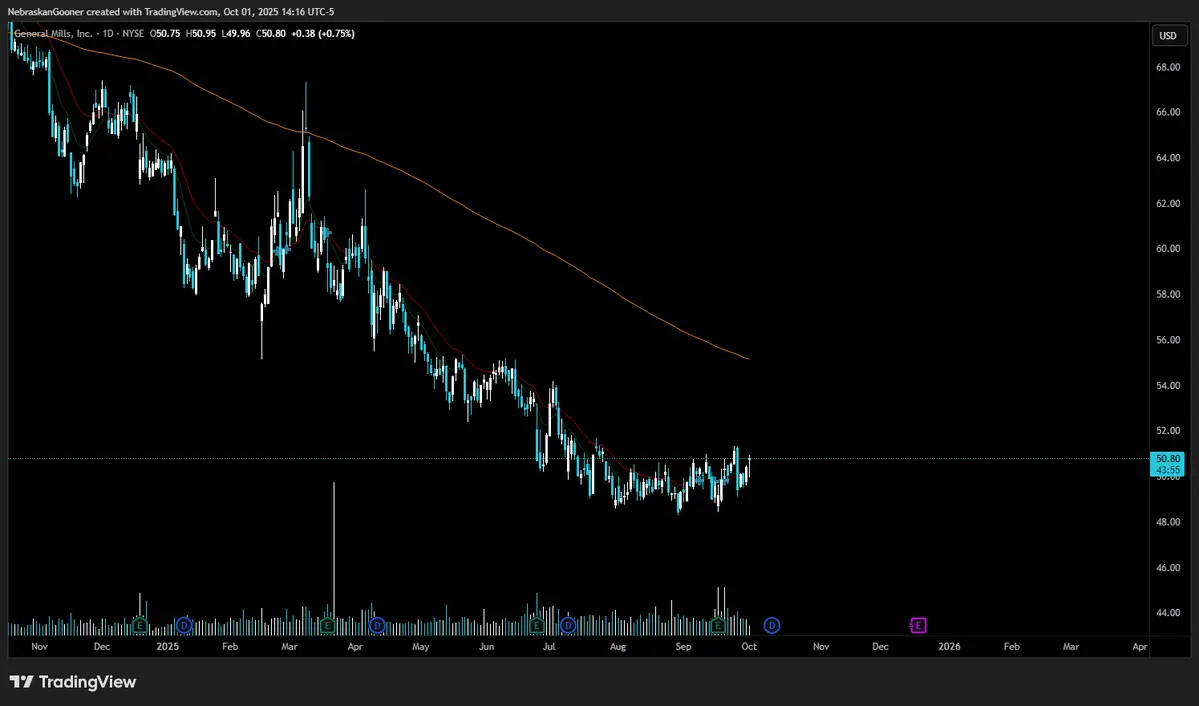The image size is (1199, 706).
Task: Click the Oct label on the time axis
Action: point(749,647)
